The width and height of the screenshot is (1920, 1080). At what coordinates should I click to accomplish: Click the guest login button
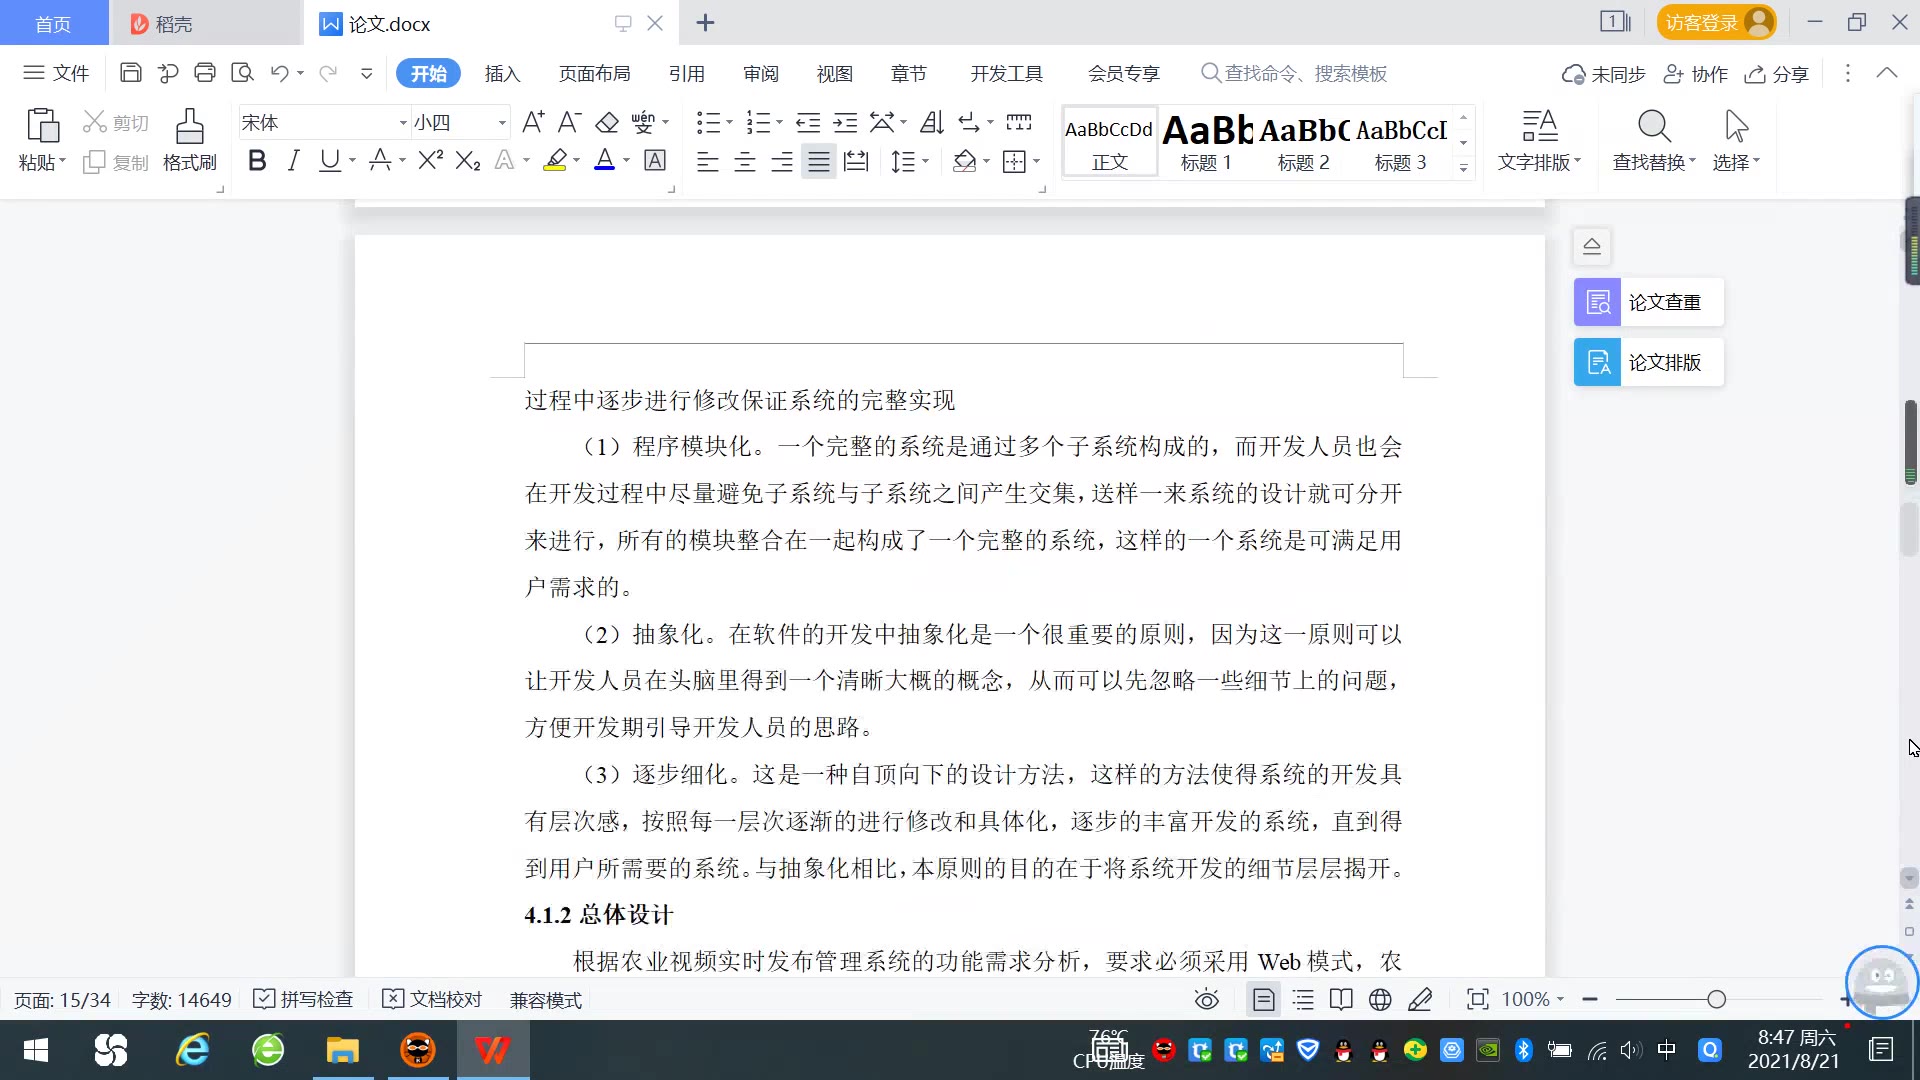[x=1716, y=22]
